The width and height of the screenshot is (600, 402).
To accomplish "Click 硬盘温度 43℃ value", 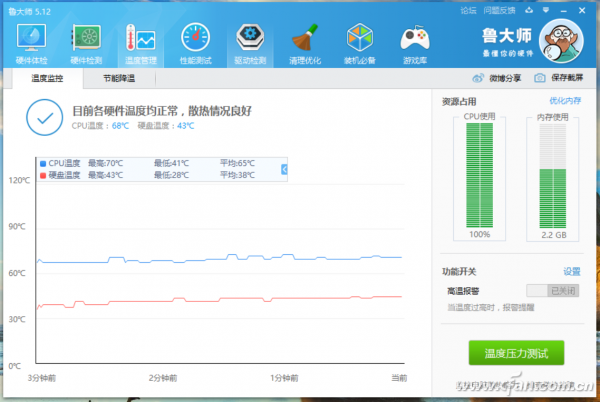I will coord(186,126).
